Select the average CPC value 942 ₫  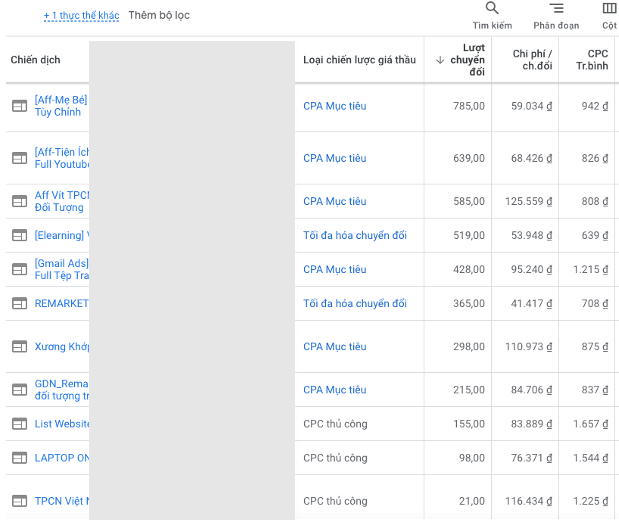tap(595, 106)
